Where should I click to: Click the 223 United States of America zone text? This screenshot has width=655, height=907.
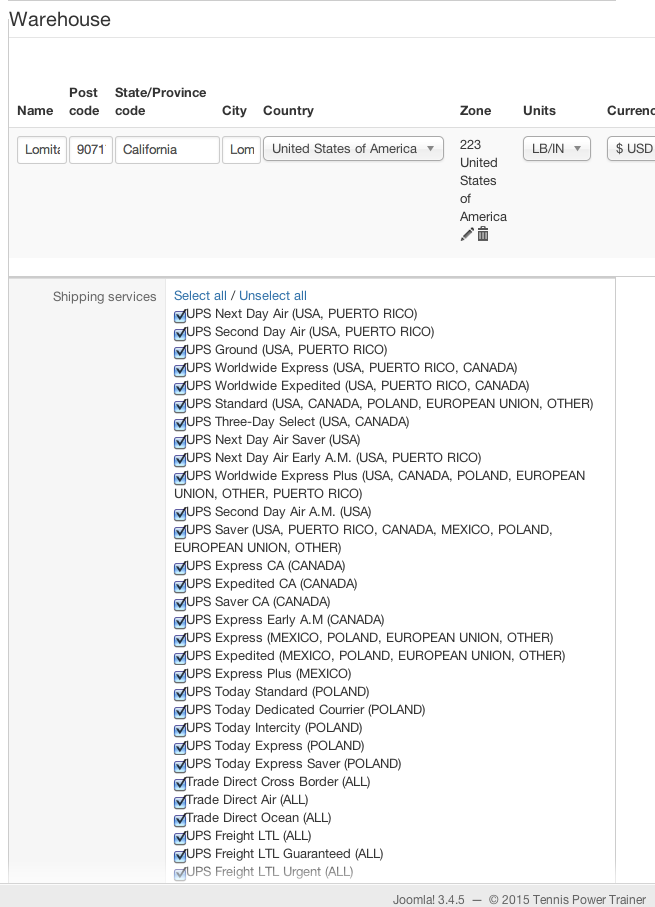483,180
